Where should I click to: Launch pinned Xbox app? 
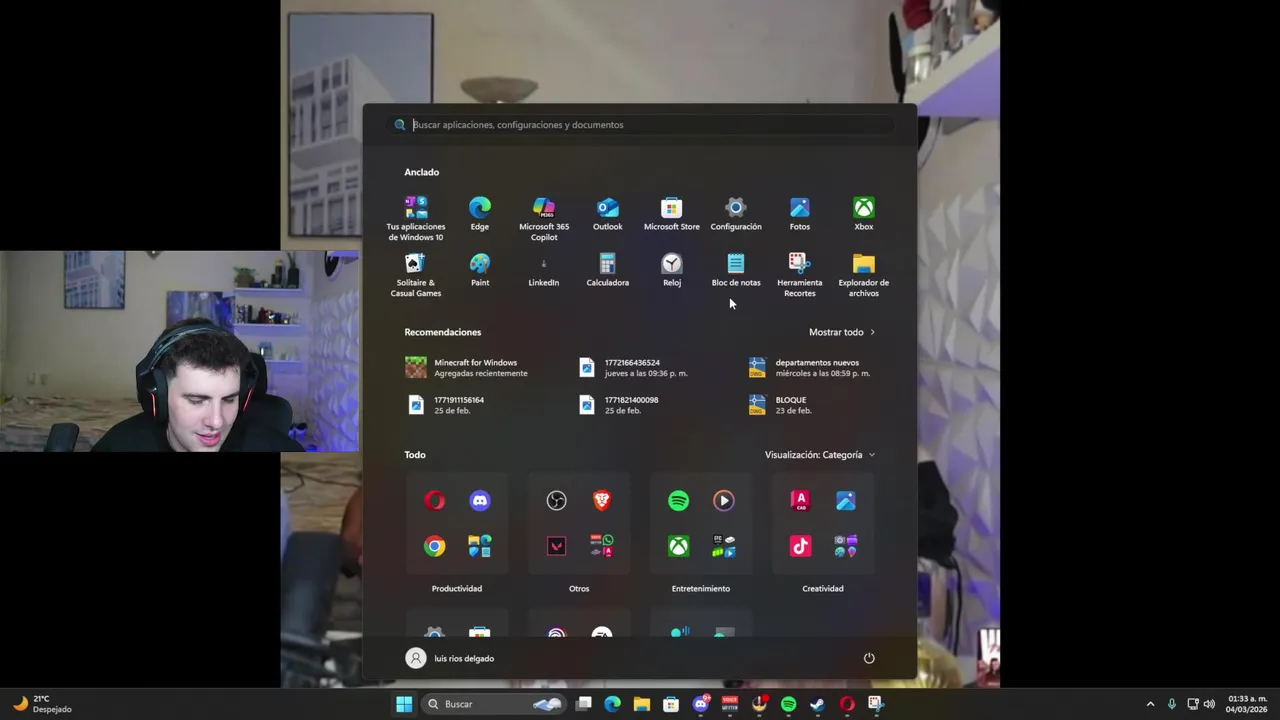click(x=864, y=214)
